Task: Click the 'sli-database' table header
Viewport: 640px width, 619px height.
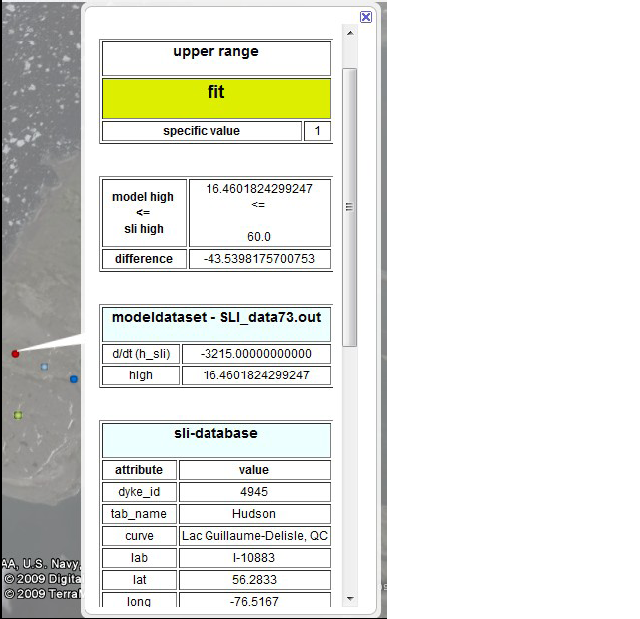Action: point(216,434)
